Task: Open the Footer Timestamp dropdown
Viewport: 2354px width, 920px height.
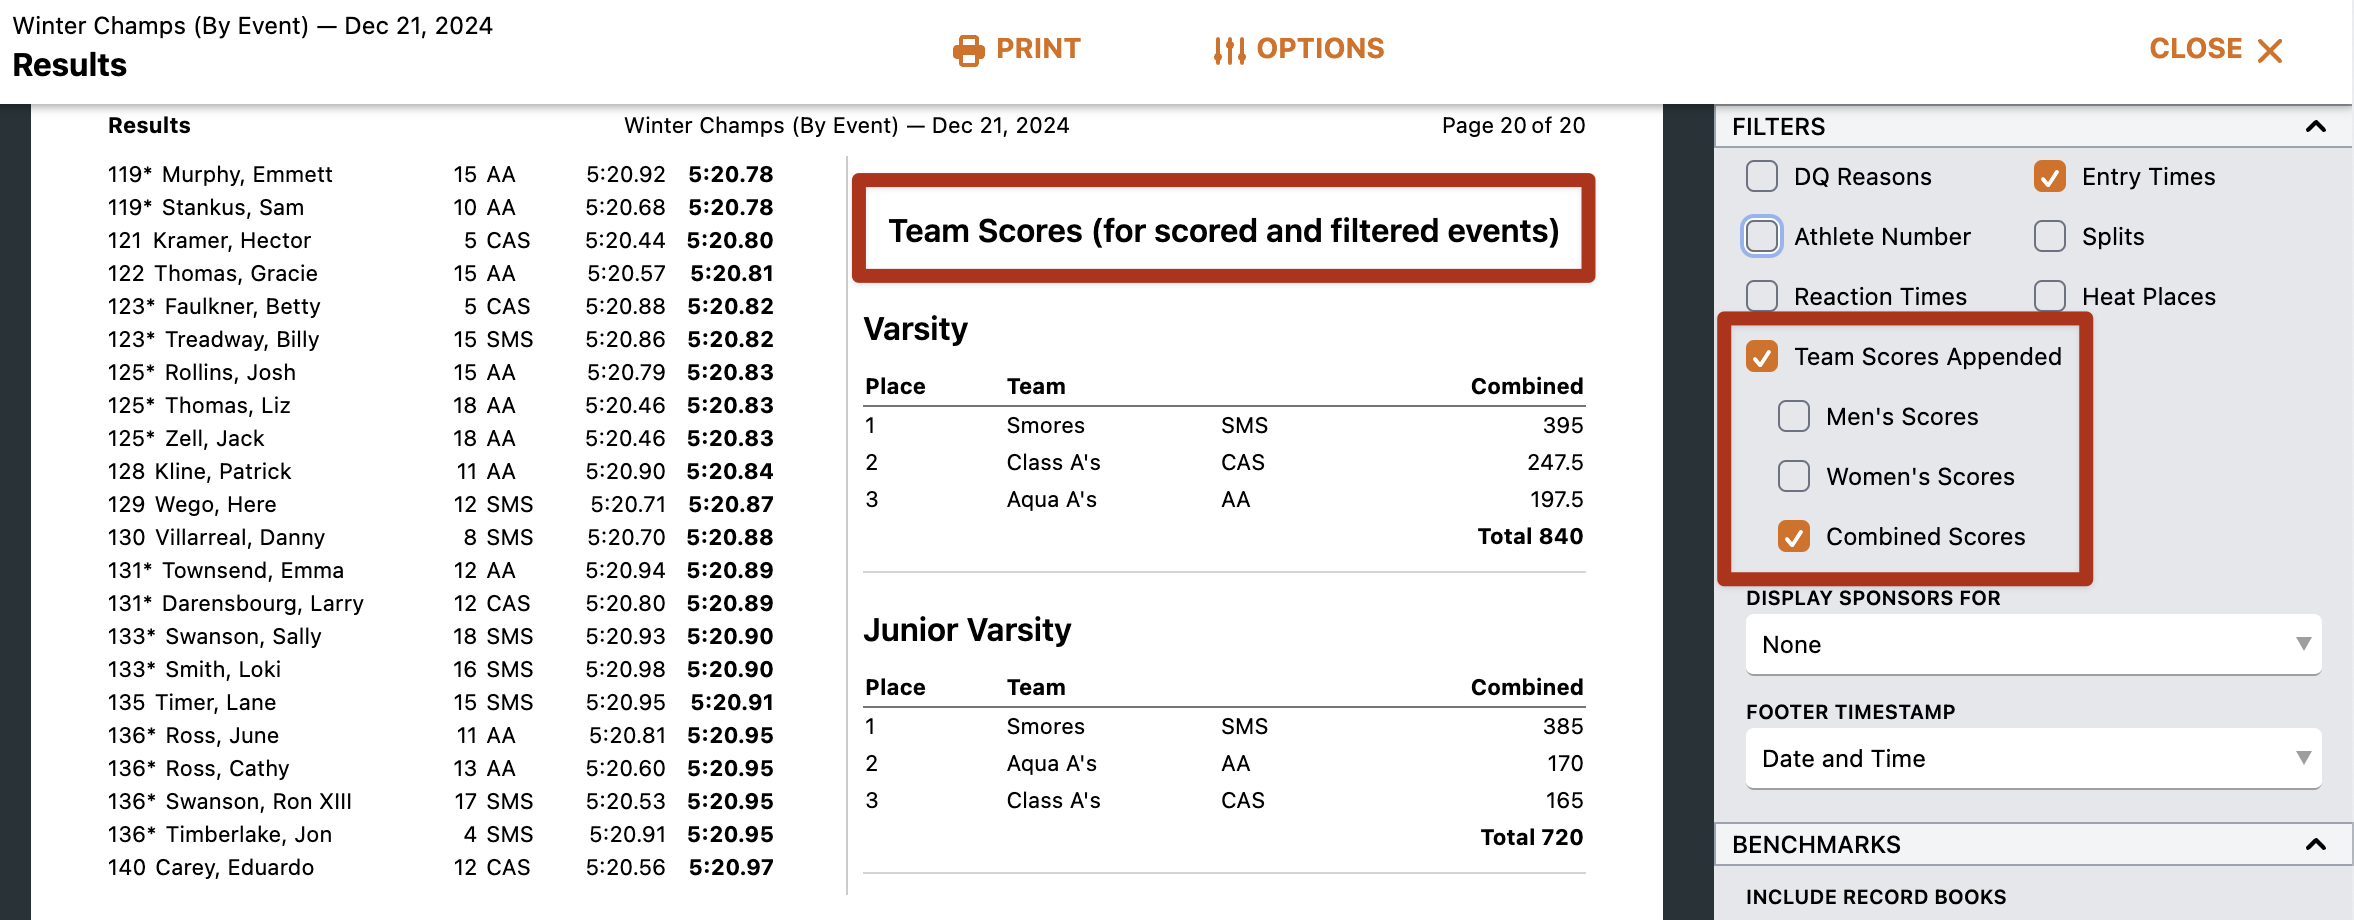Action: click(2034, 759)
